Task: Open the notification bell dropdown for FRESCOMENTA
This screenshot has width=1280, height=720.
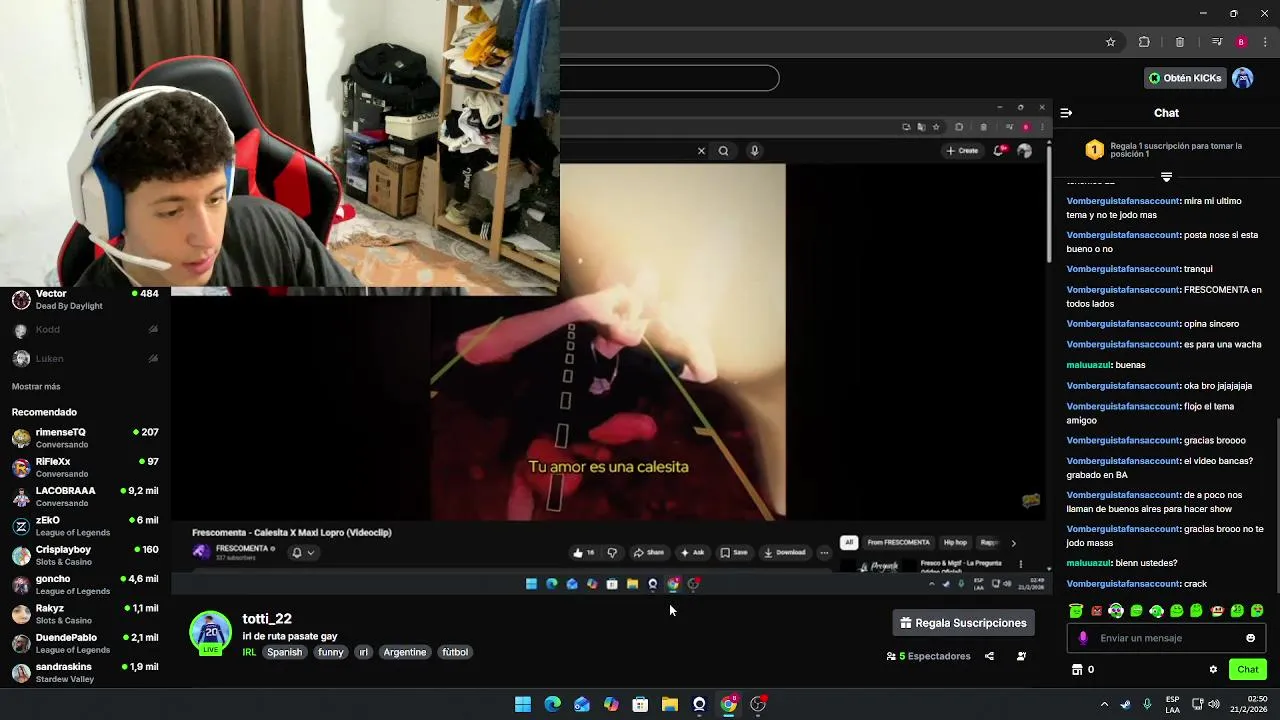Action: (303, 552)
